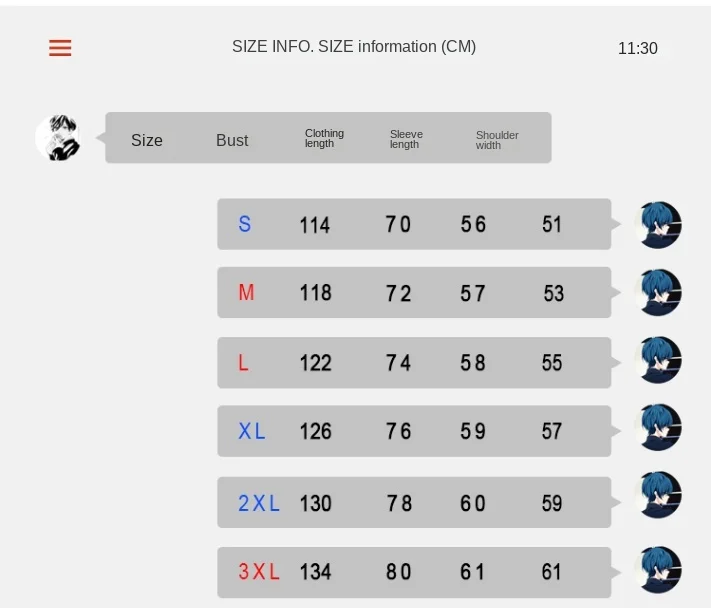
Task: Click blue-haired avatar beside M row
Action: tap(658, 292)
